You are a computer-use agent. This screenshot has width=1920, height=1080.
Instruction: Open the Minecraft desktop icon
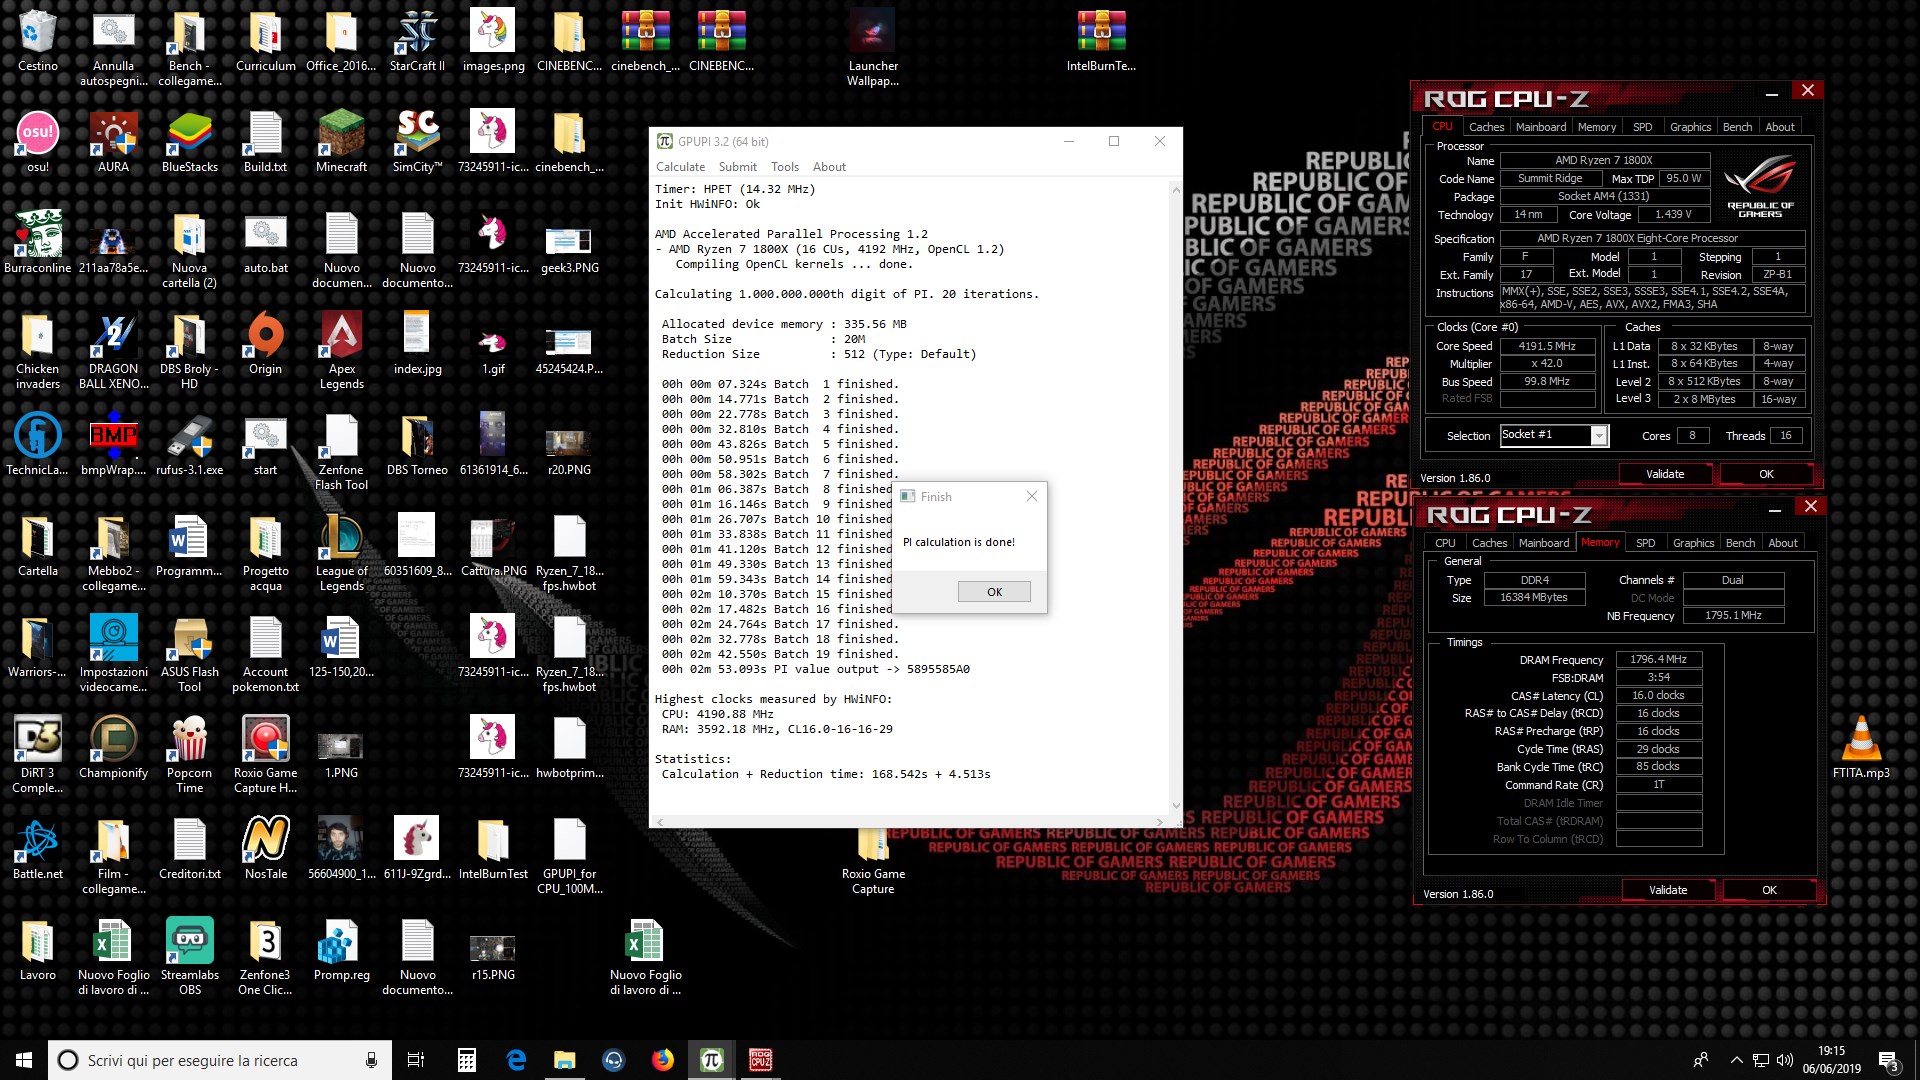click(x=341, y=143)
